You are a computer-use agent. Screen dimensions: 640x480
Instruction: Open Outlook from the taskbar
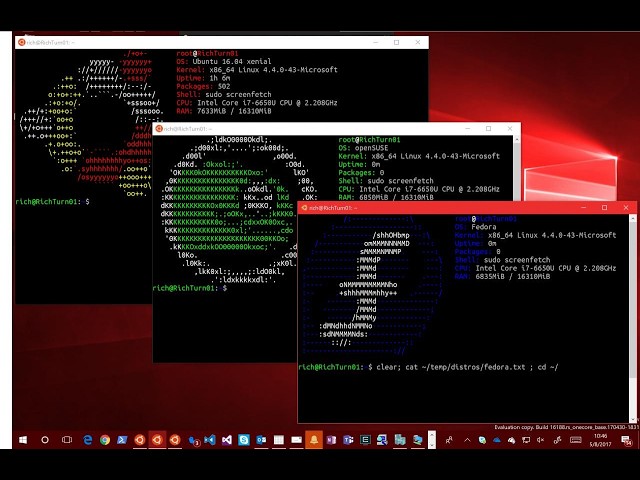[261, 440]
